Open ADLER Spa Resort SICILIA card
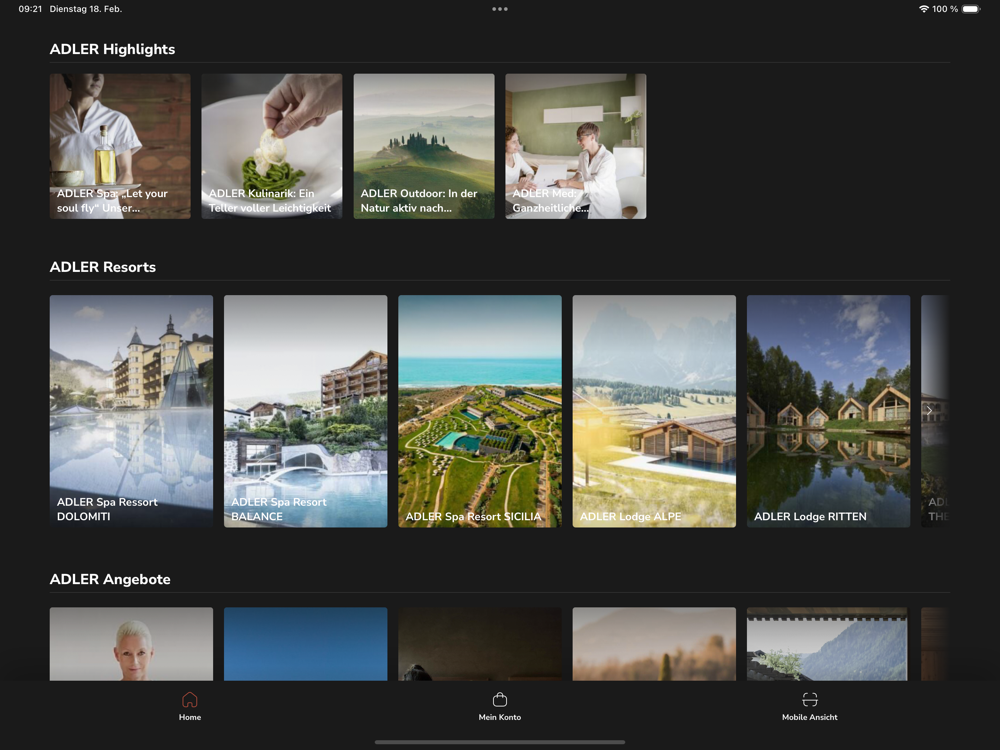This screenshot has width=1000, height=750. (x=480, y=411)
